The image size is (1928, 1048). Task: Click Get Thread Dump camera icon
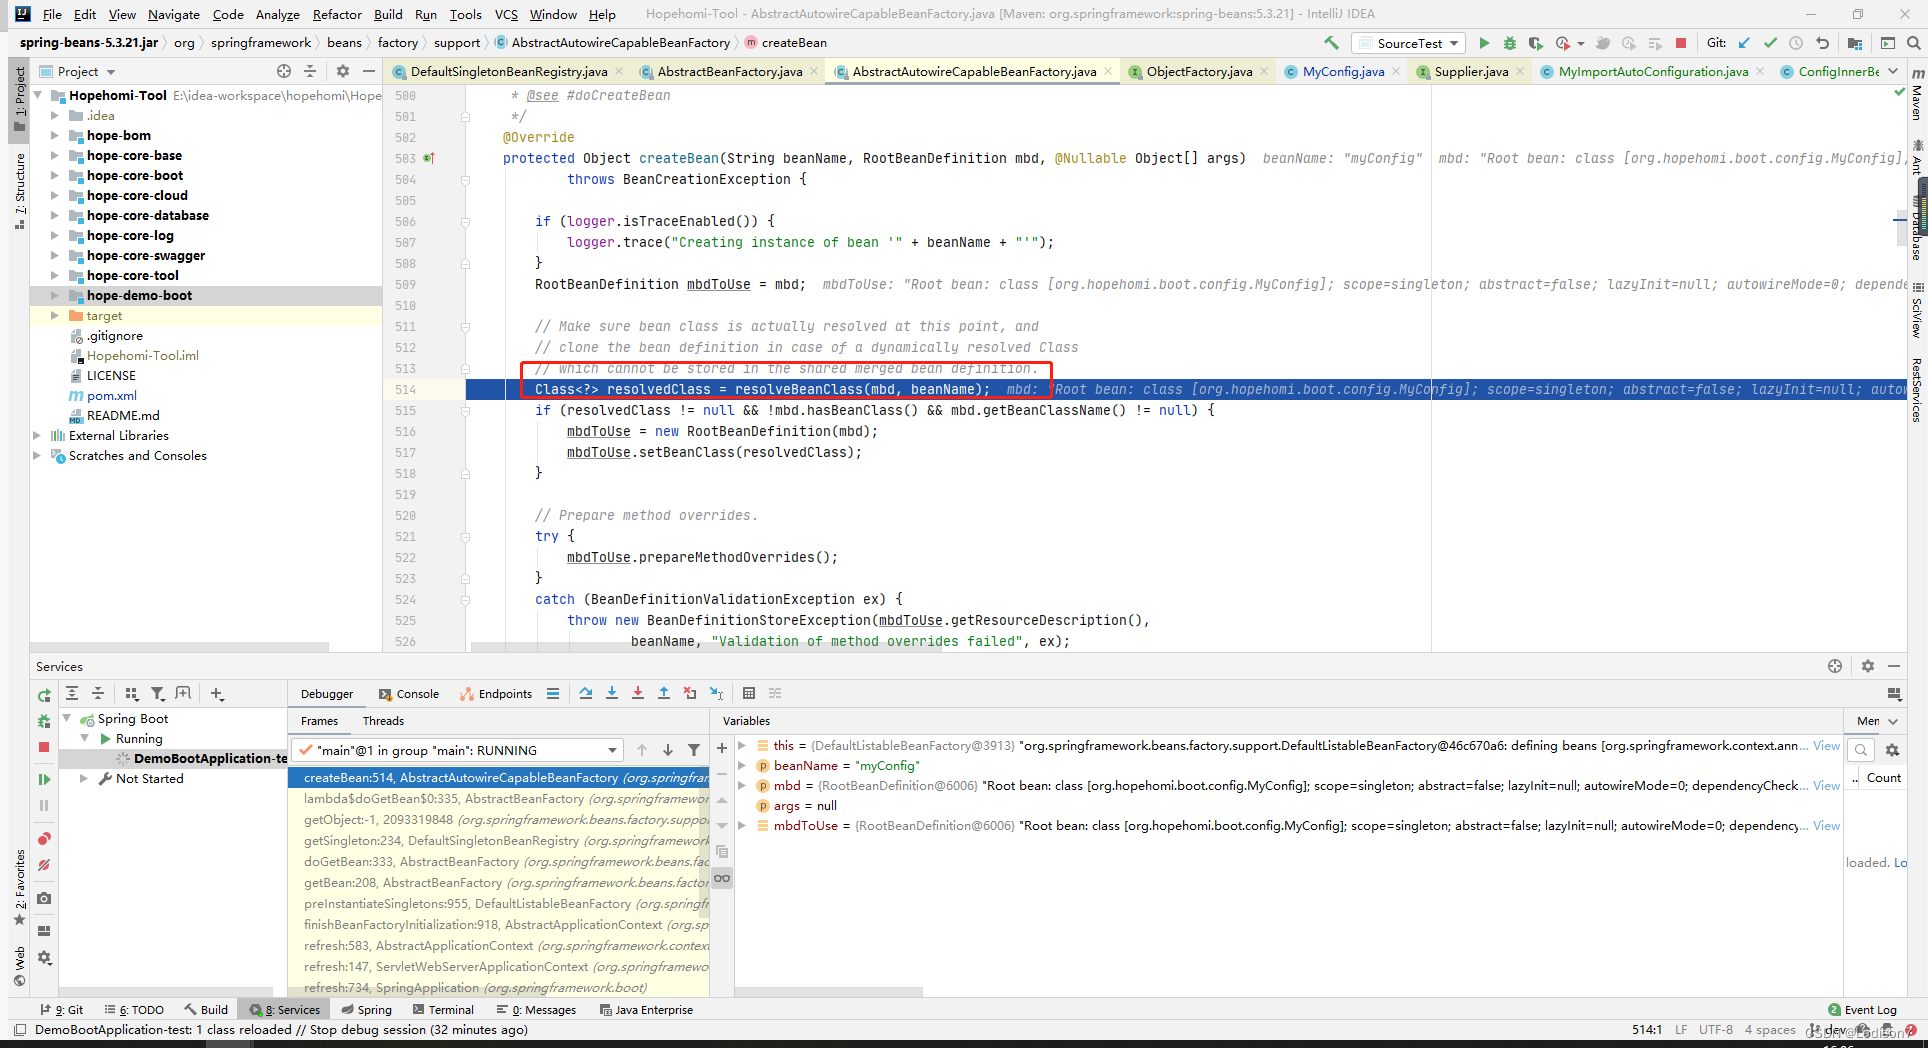point(44,898)
